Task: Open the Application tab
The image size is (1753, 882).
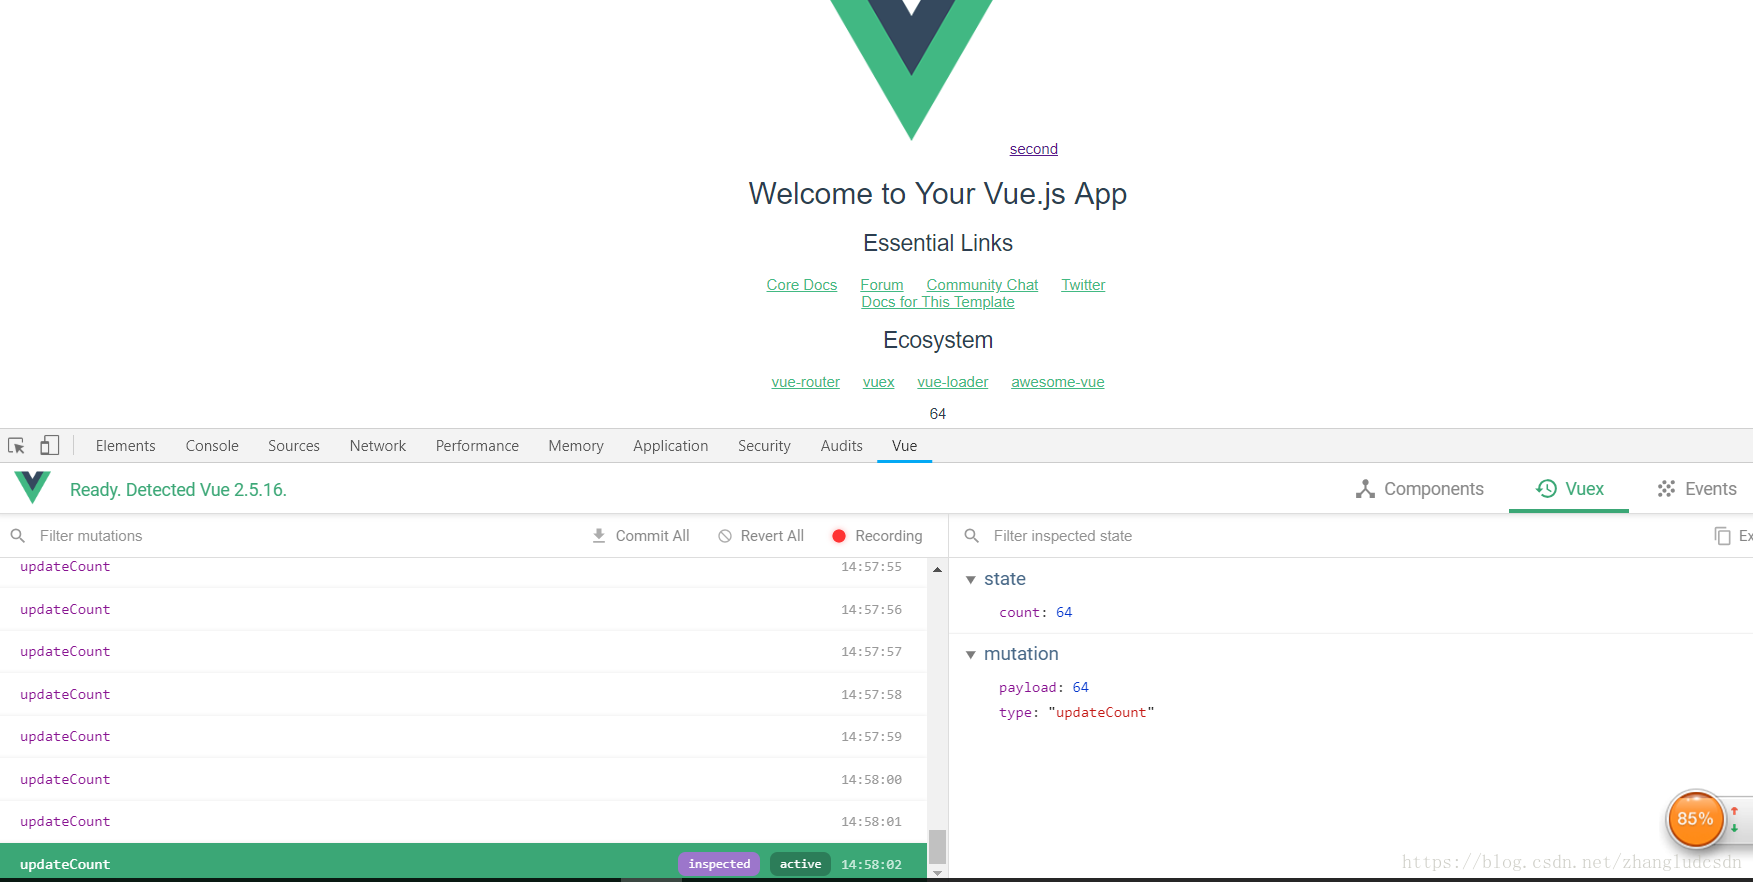Action: point(671,446)
